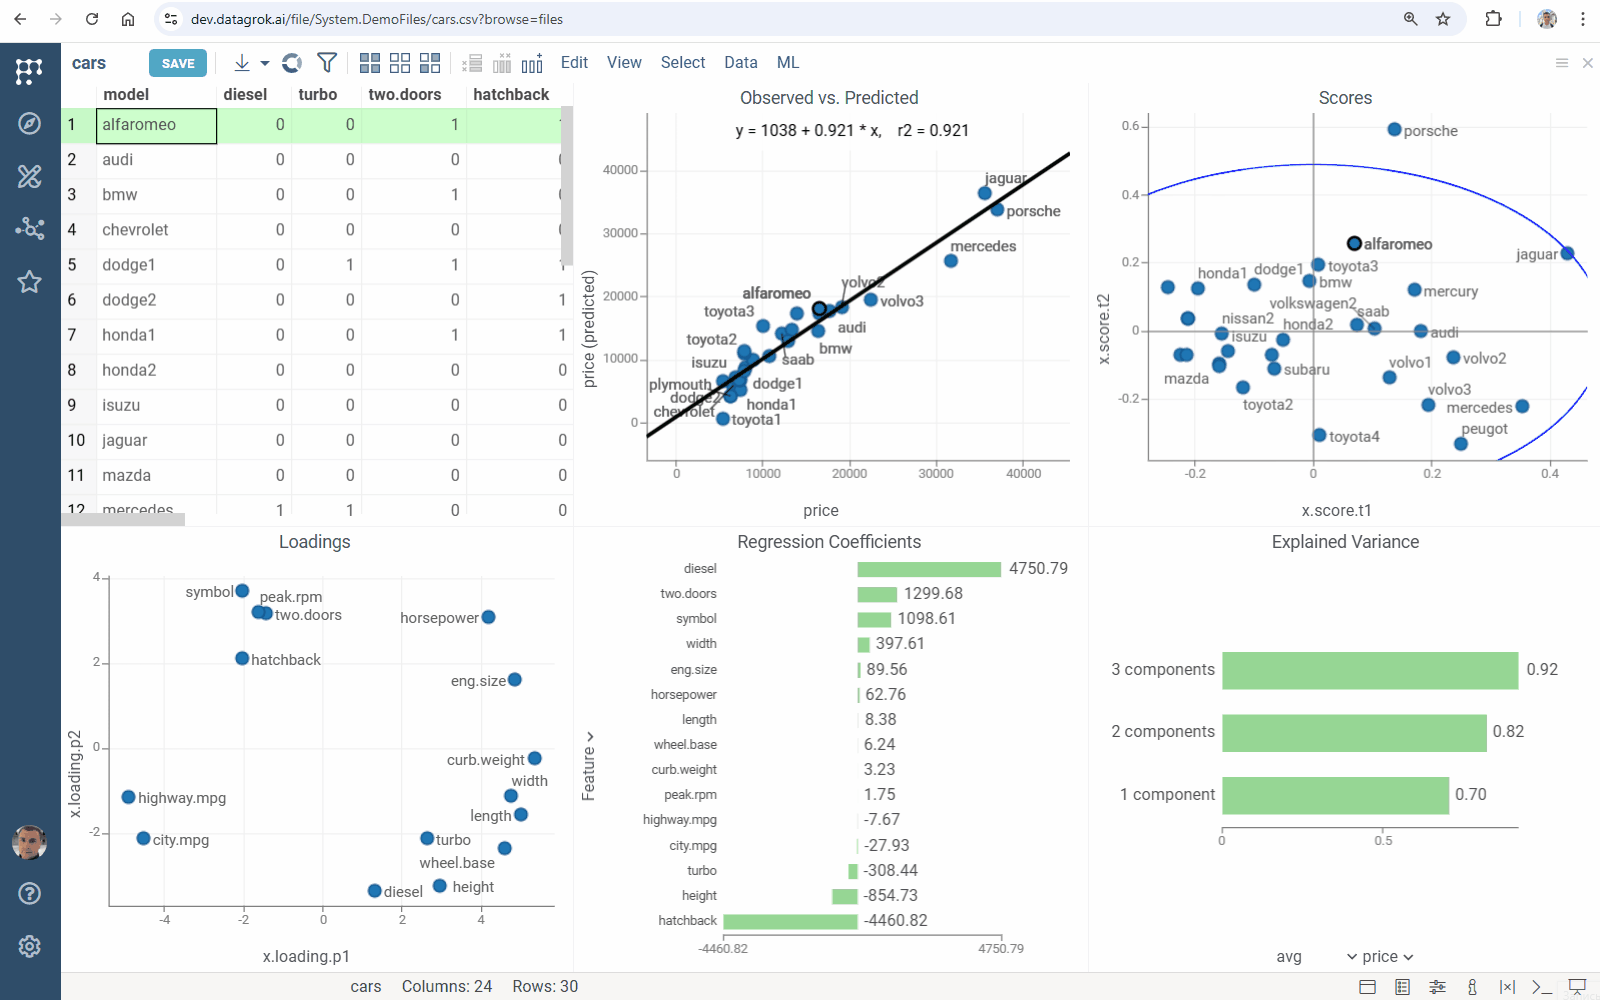Expand the dropdown arrow beside download icon
1600x1000 pixels.
point(265,63)
